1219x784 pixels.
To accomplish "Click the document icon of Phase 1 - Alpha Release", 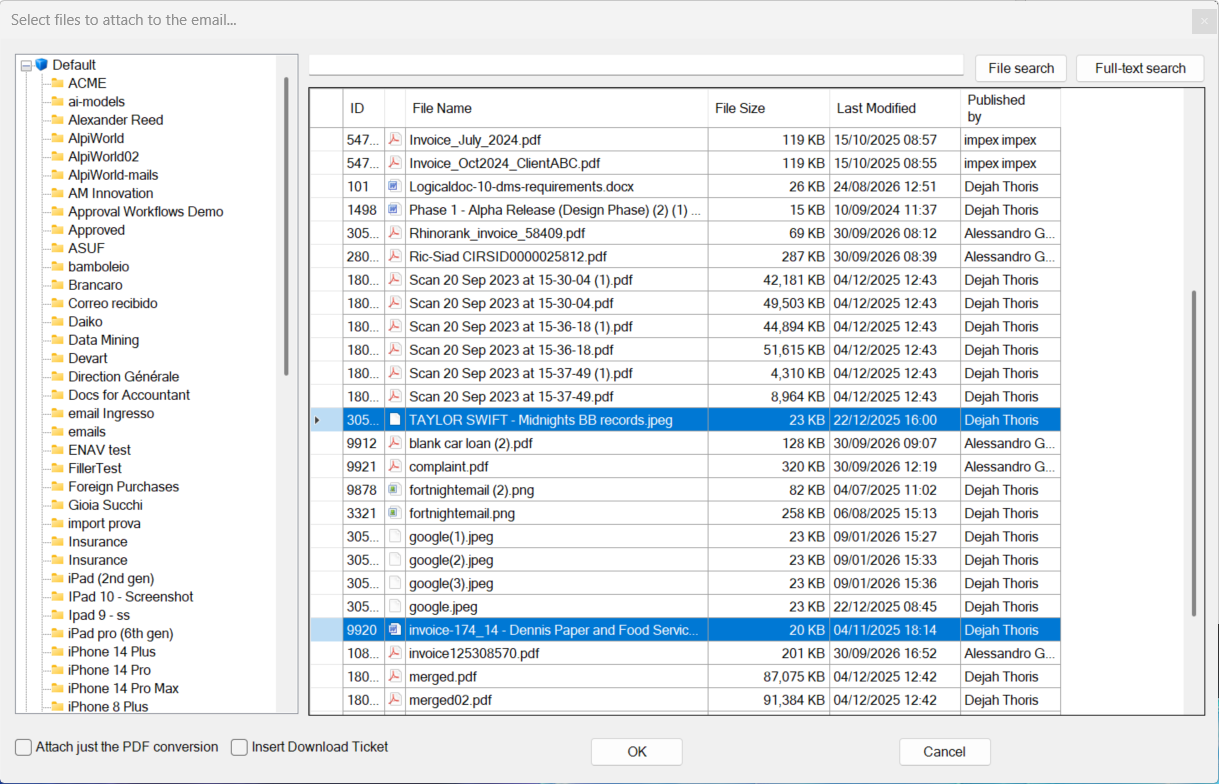I will (x=394, y=210).
